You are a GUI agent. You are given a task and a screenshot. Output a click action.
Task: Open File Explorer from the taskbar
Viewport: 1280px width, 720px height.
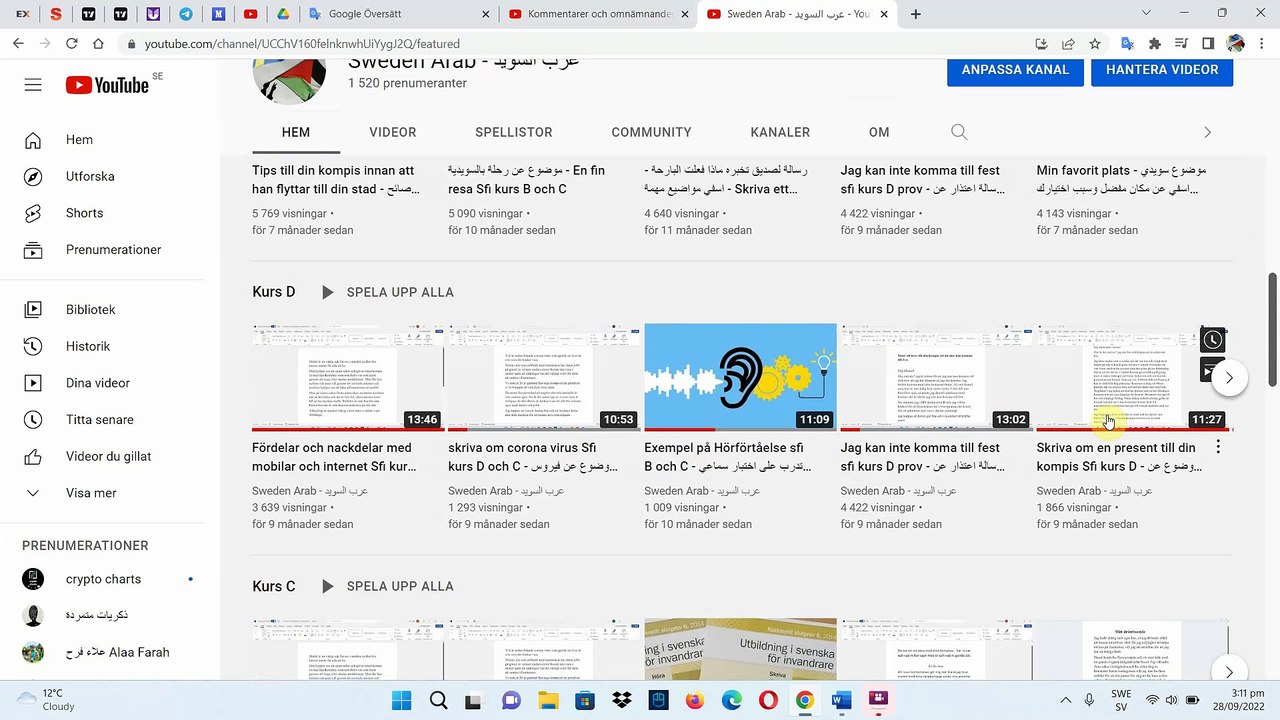(548, 700)
